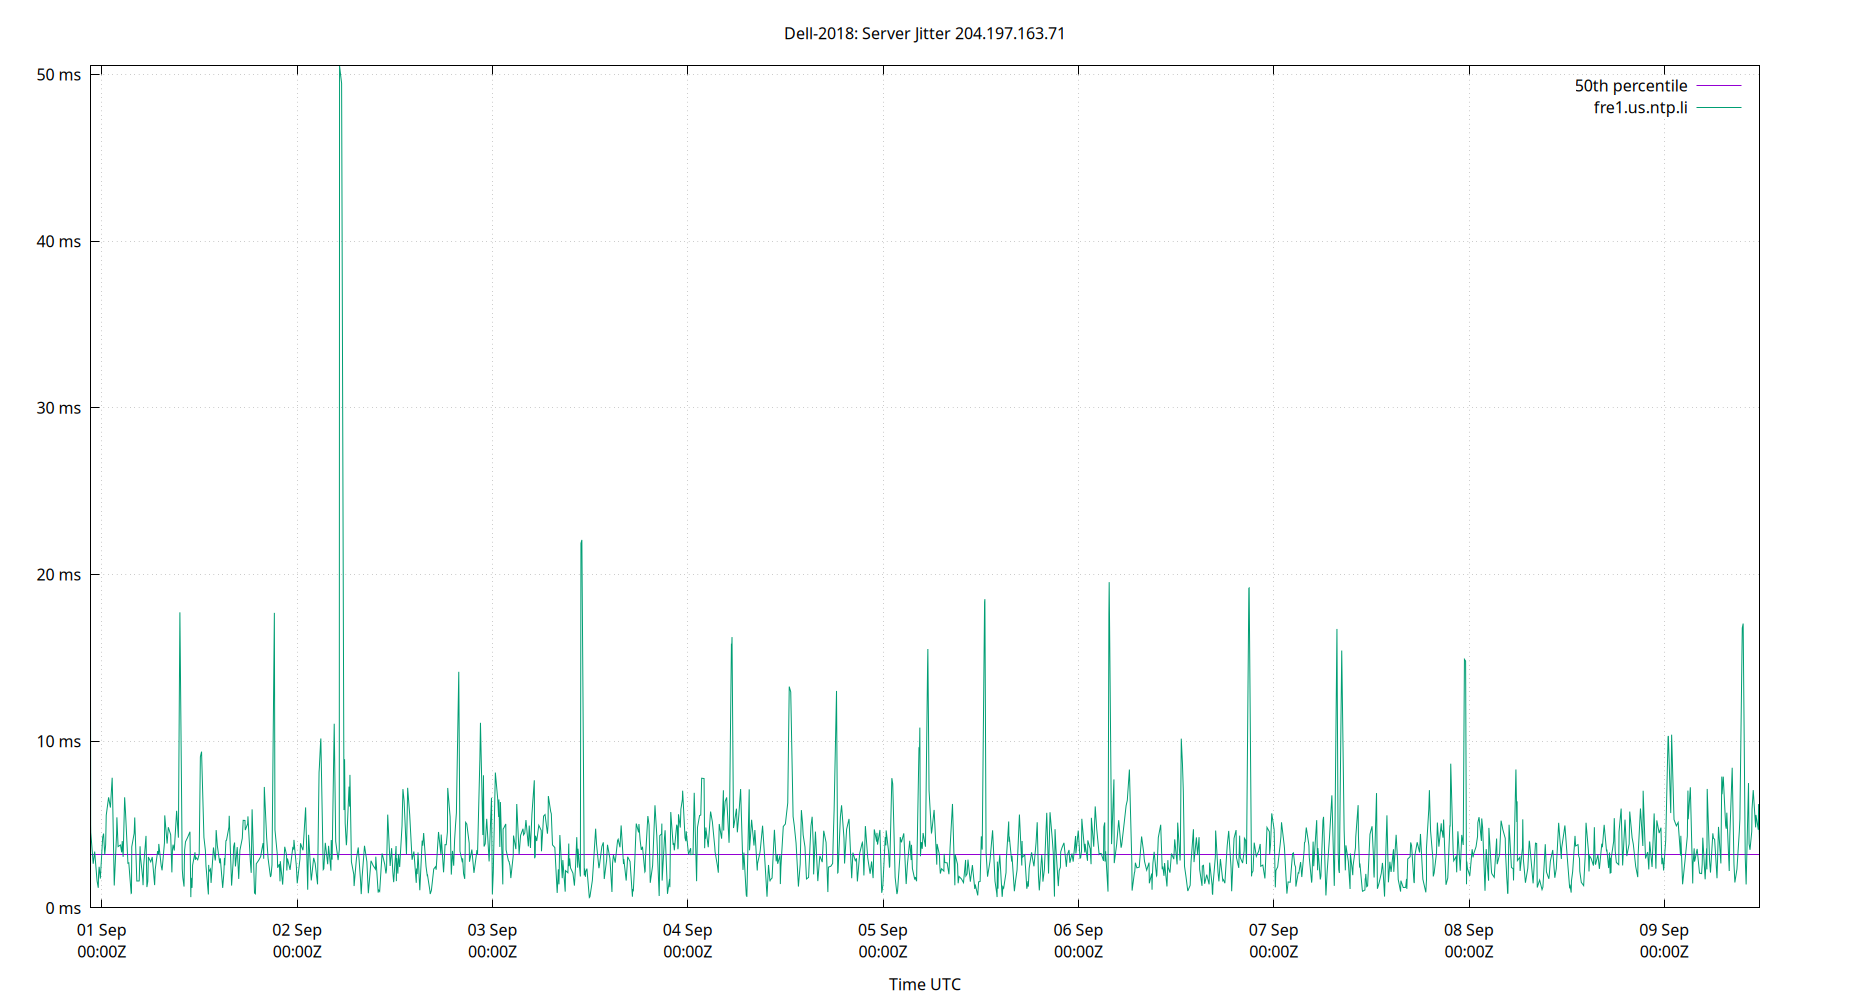1850x1000 pixels.
Task: Click the 09 Sep date label
Action: 1664,930
